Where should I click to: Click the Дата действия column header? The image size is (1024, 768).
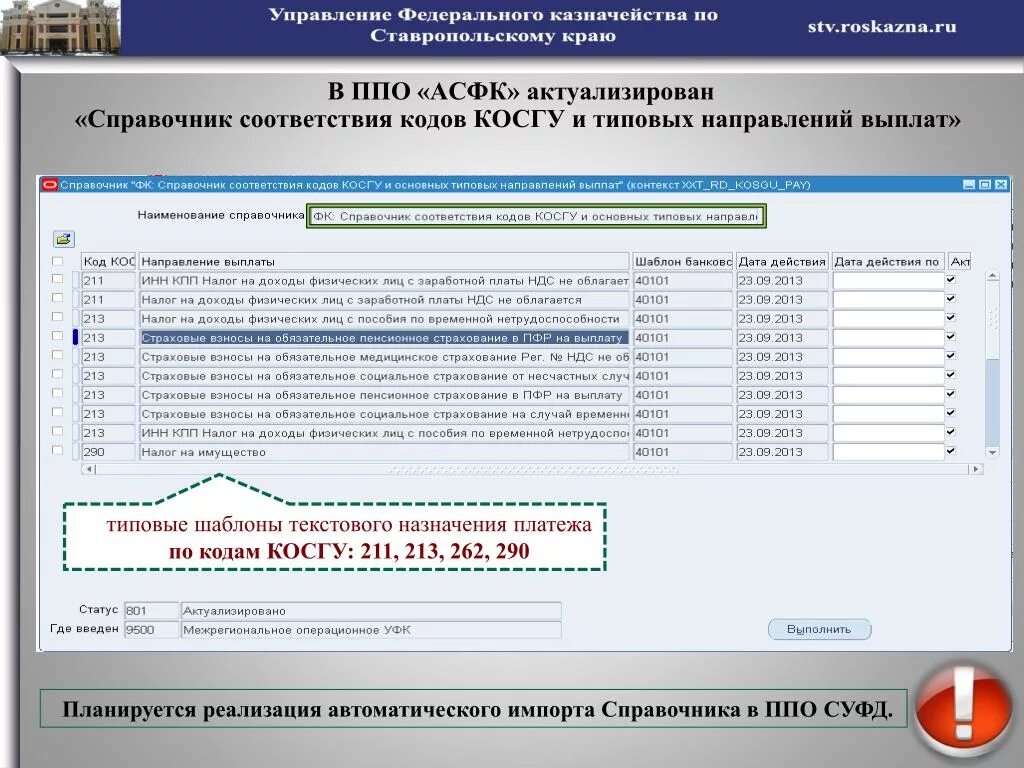[x=780, y=260]
